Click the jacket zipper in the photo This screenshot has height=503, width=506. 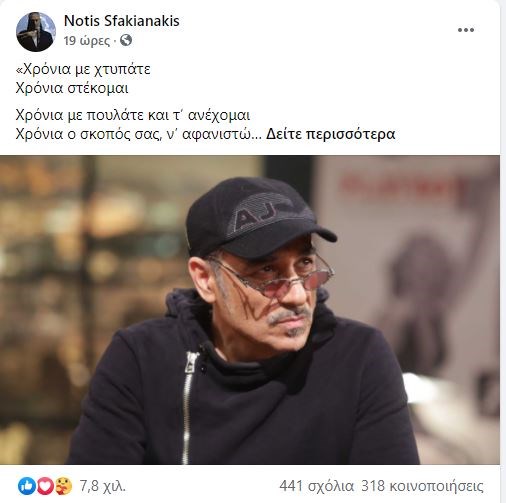pos(189,407)
